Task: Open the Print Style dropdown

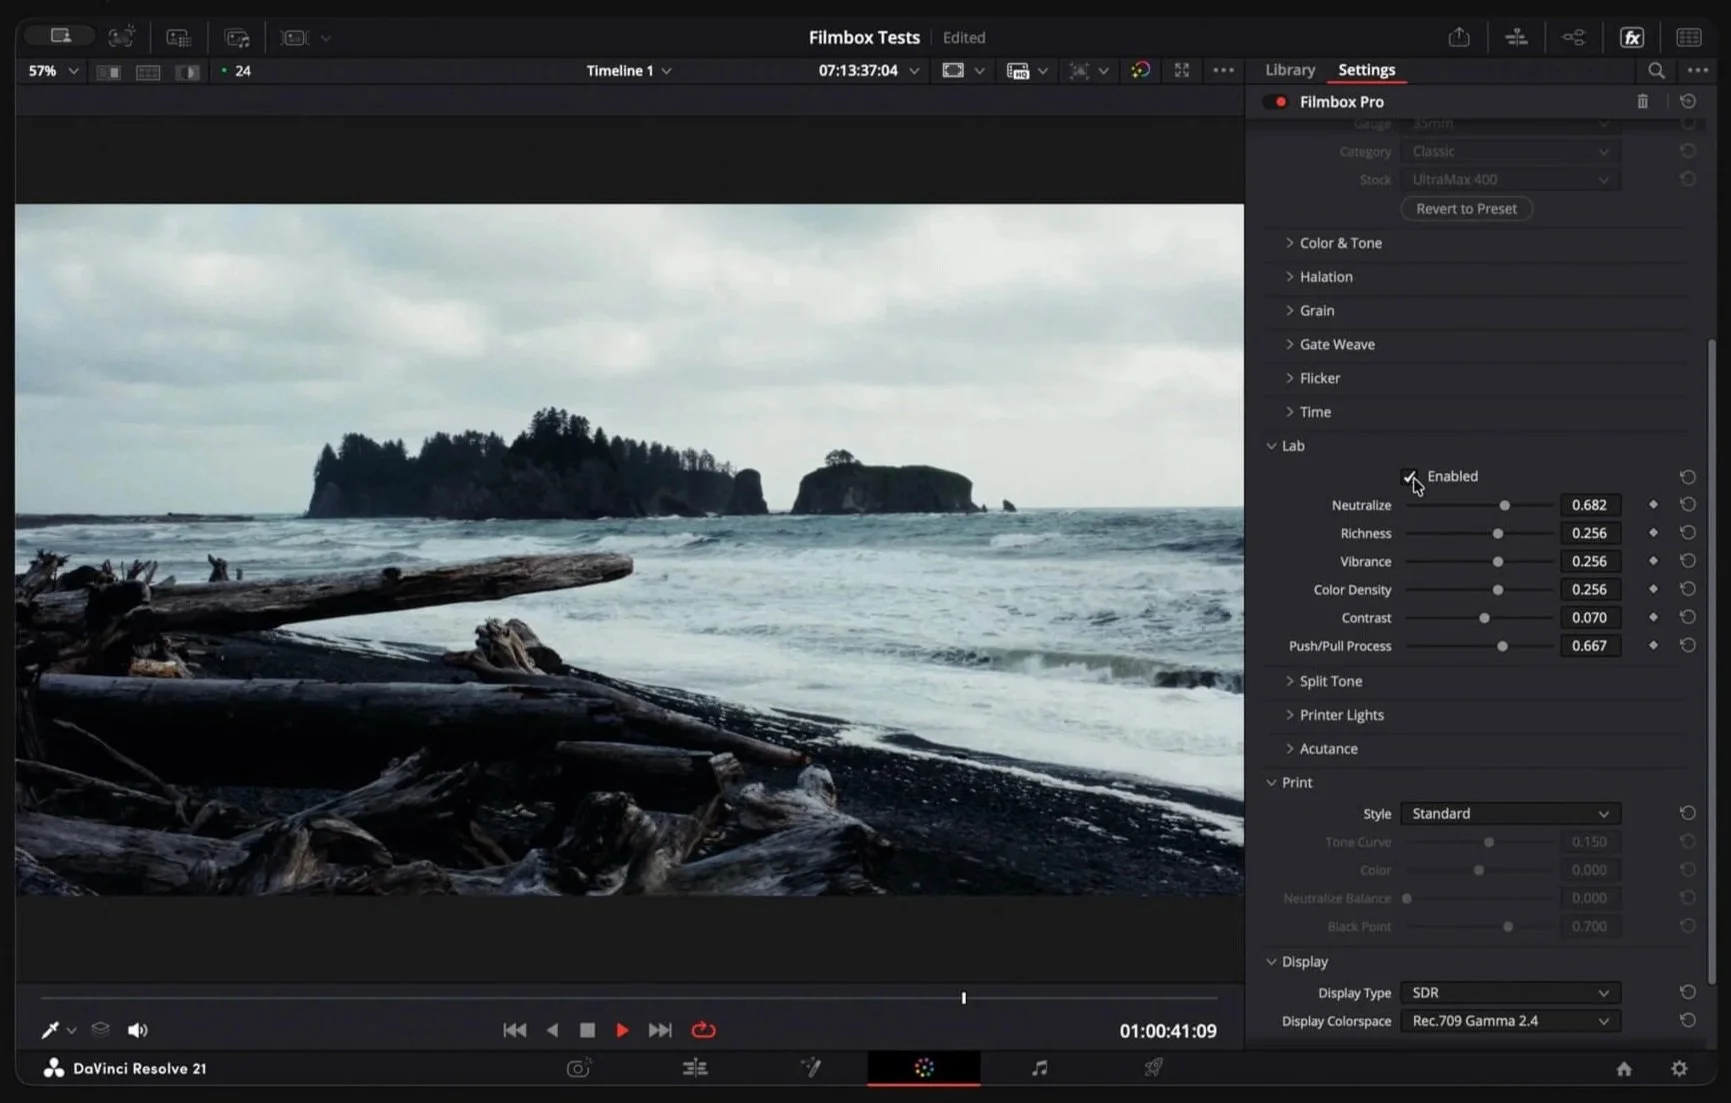Action: pos(1509,813)
